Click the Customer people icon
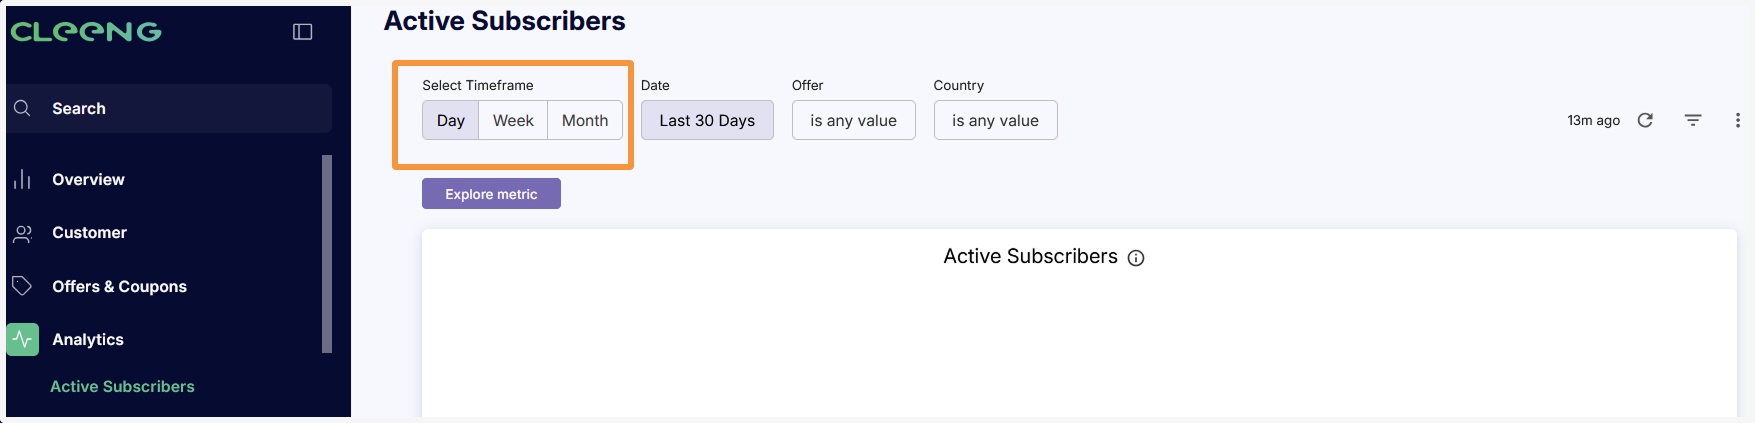The width and height of the screenshot is (1755, 423). pyautogui.click(x=22, y=233)
